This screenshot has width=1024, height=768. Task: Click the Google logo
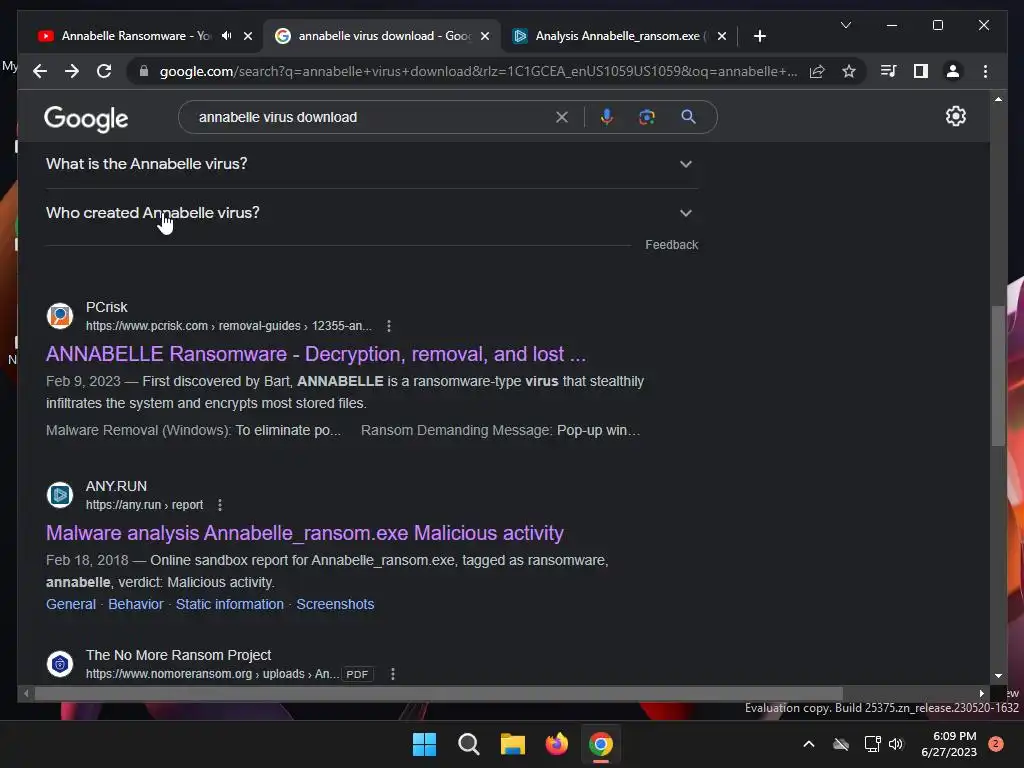86,119
